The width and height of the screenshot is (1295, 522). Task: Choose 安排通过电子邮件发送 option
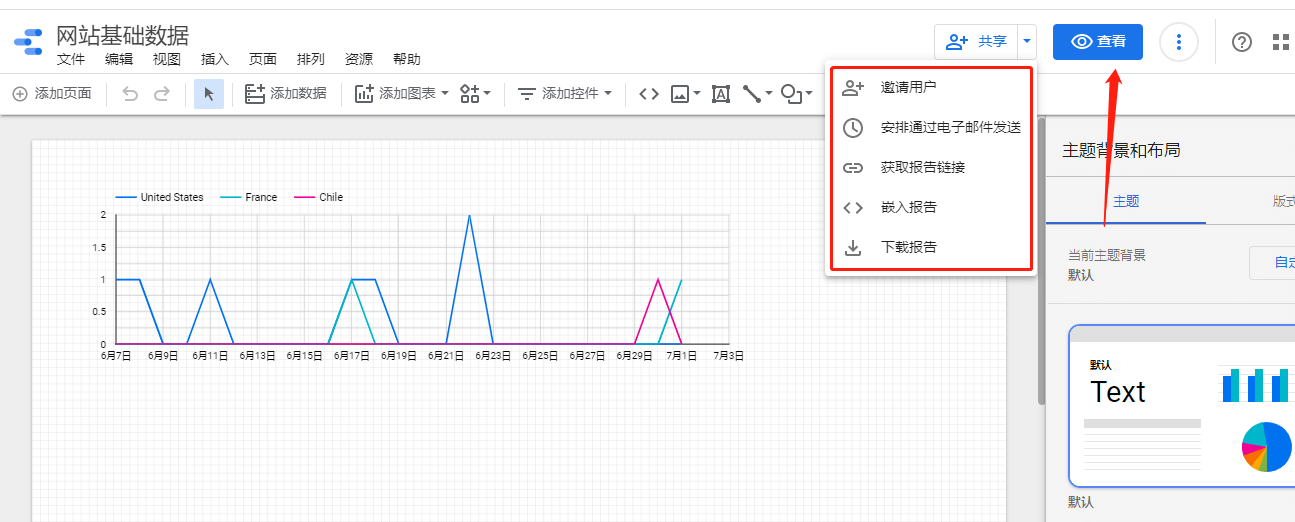coord(930,128)
